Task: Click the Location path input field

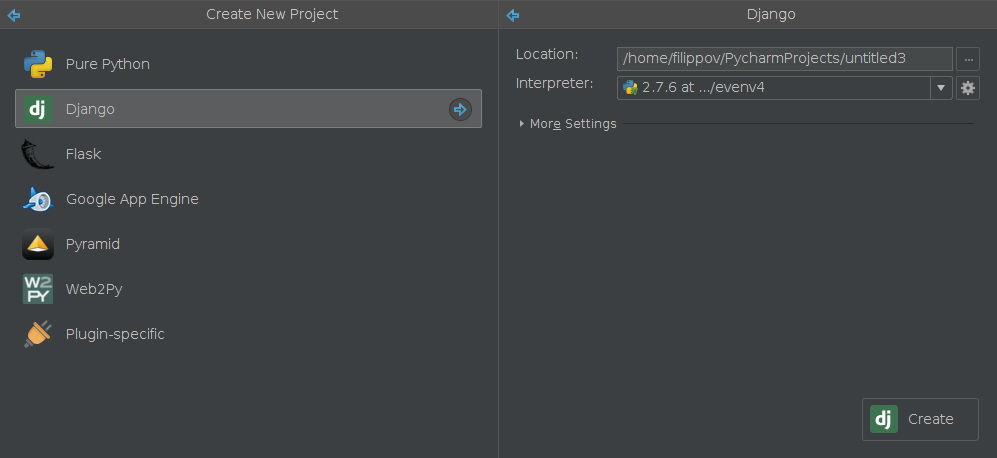Action: (785, 59)
